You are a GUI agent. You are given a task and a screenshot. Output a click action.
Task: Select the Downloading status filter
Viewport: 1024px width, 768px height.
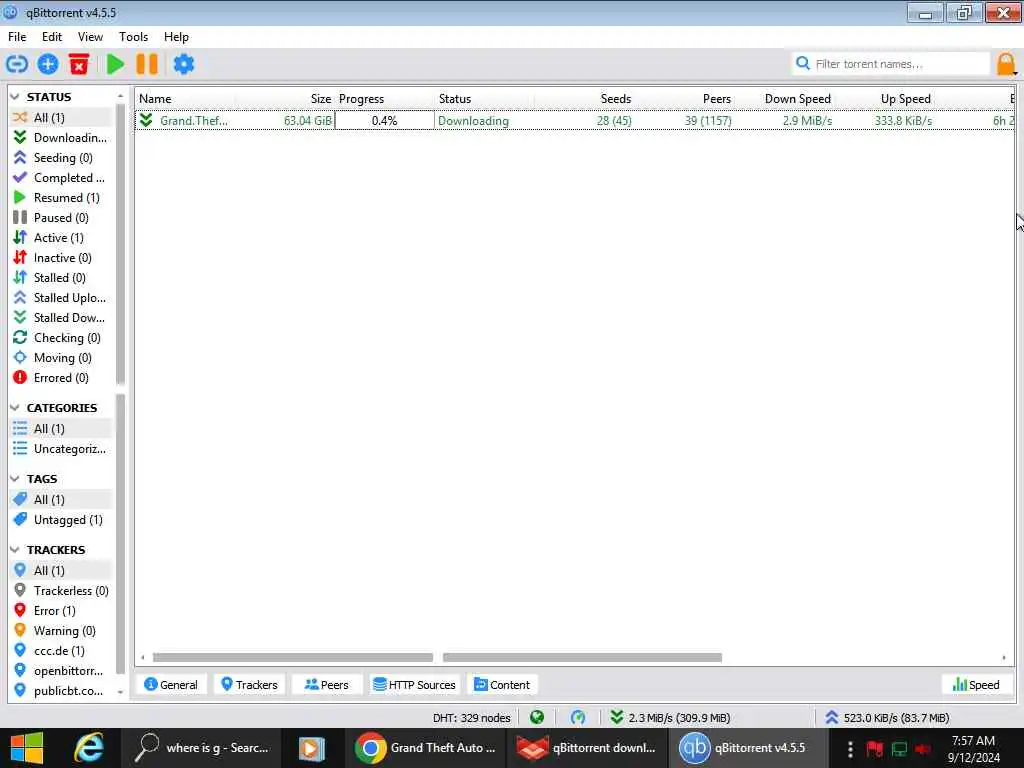(61, 137)
